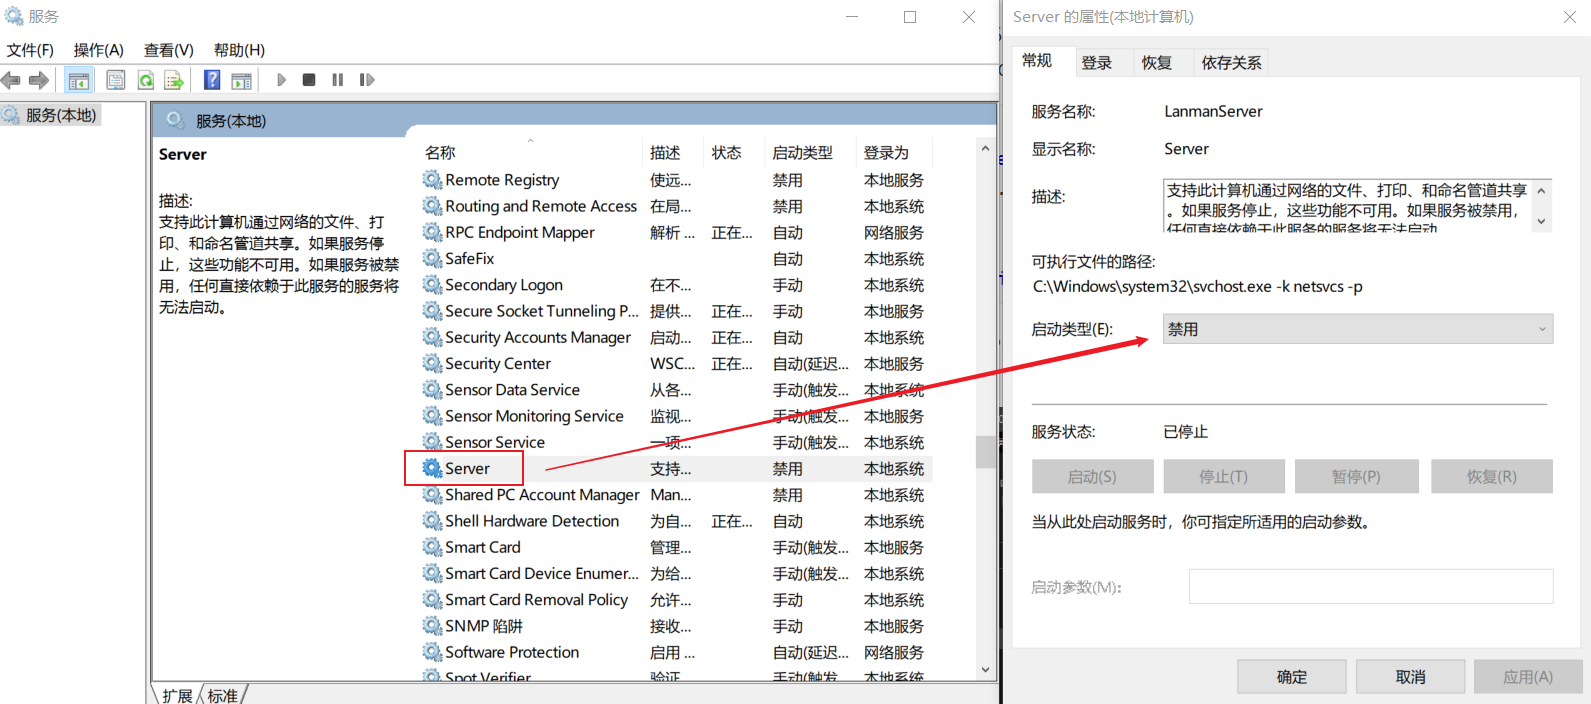The width and height of the screenshot is (1591, 704).
Task: Click the Stop Service square icon
Action: [309, 80]
